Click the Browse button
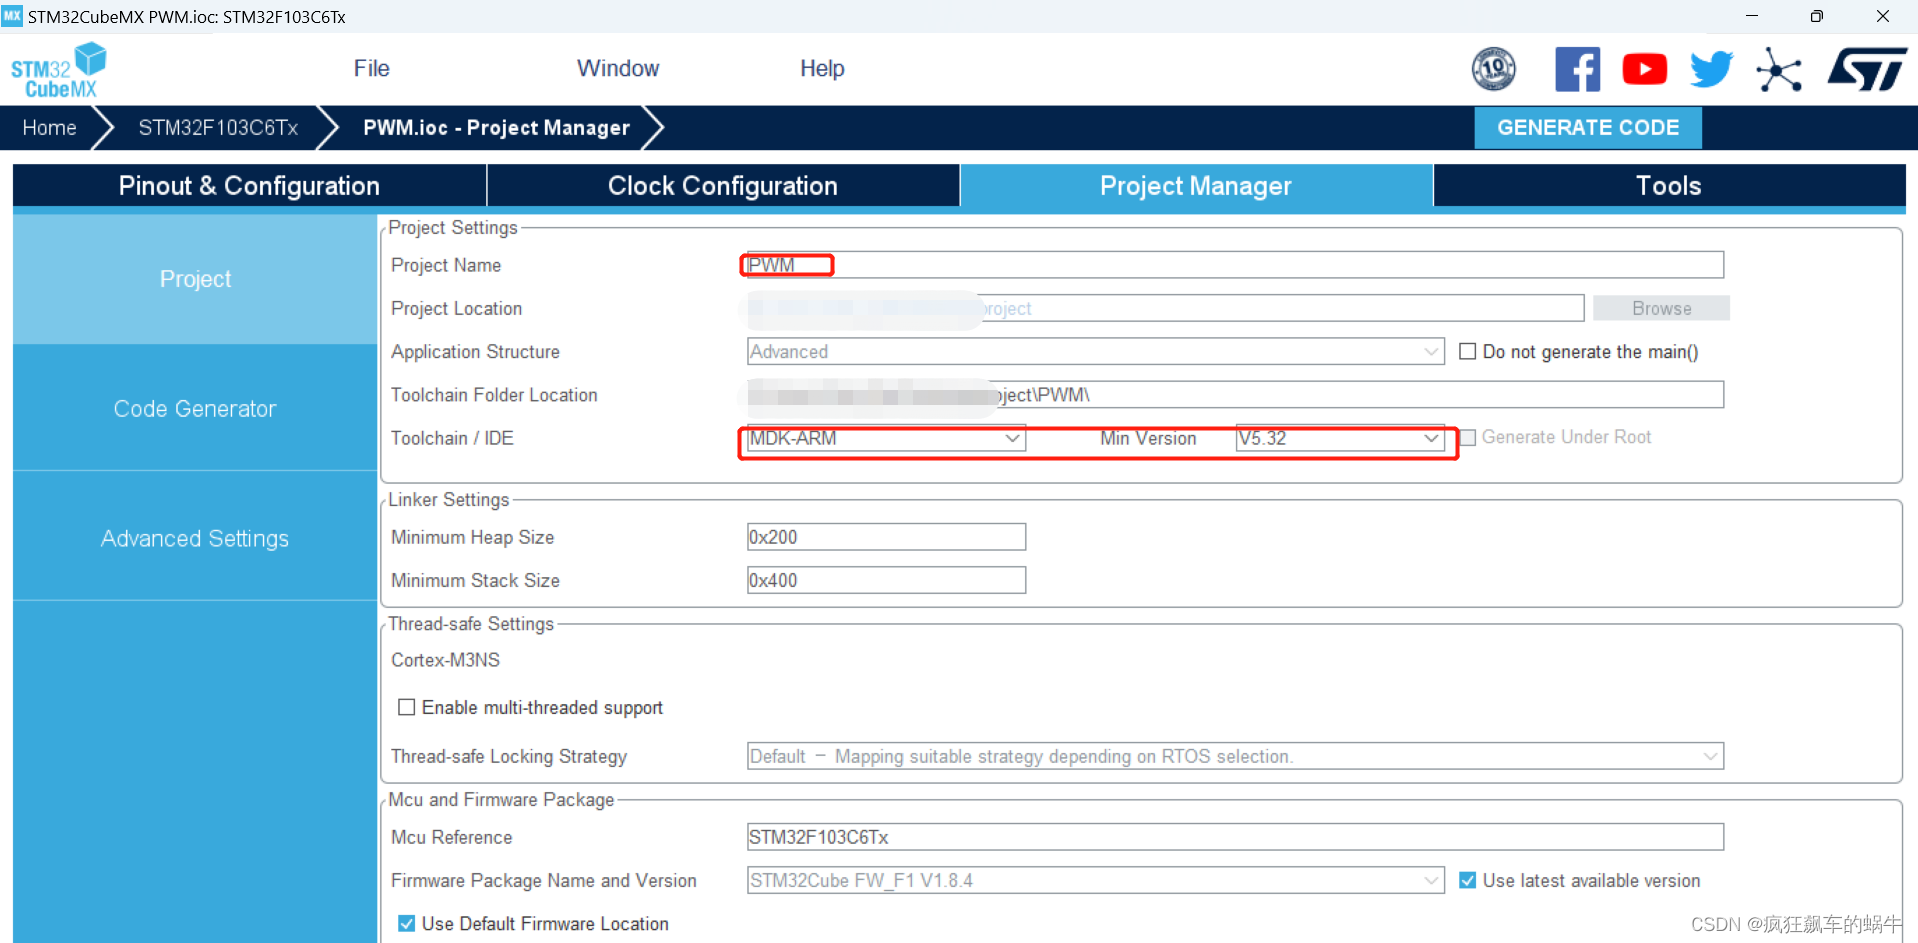This screenshot has width=1918, height=943. click(x=1661, y=308)
